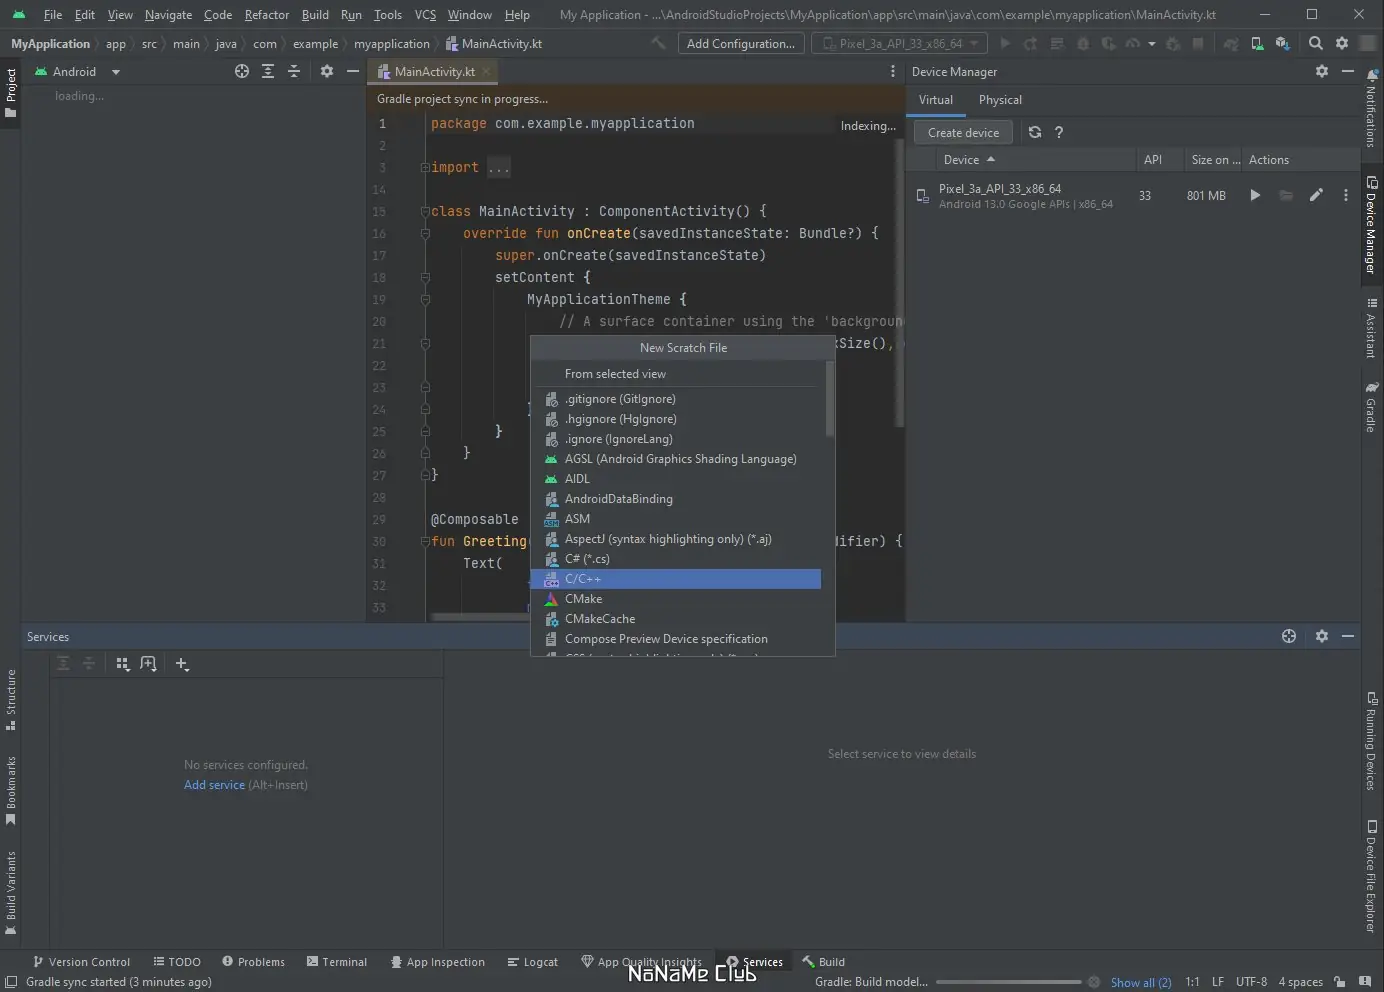
Task: Toggle the Project tool window sidebar button
Action: coord(11,93)
